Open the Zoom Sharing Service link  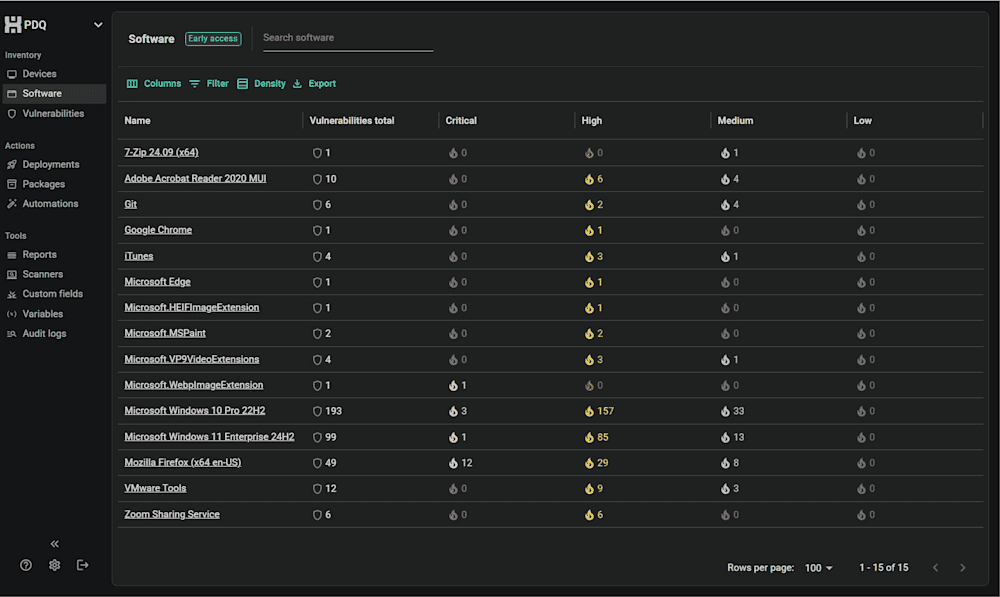(x=172, y=514)
